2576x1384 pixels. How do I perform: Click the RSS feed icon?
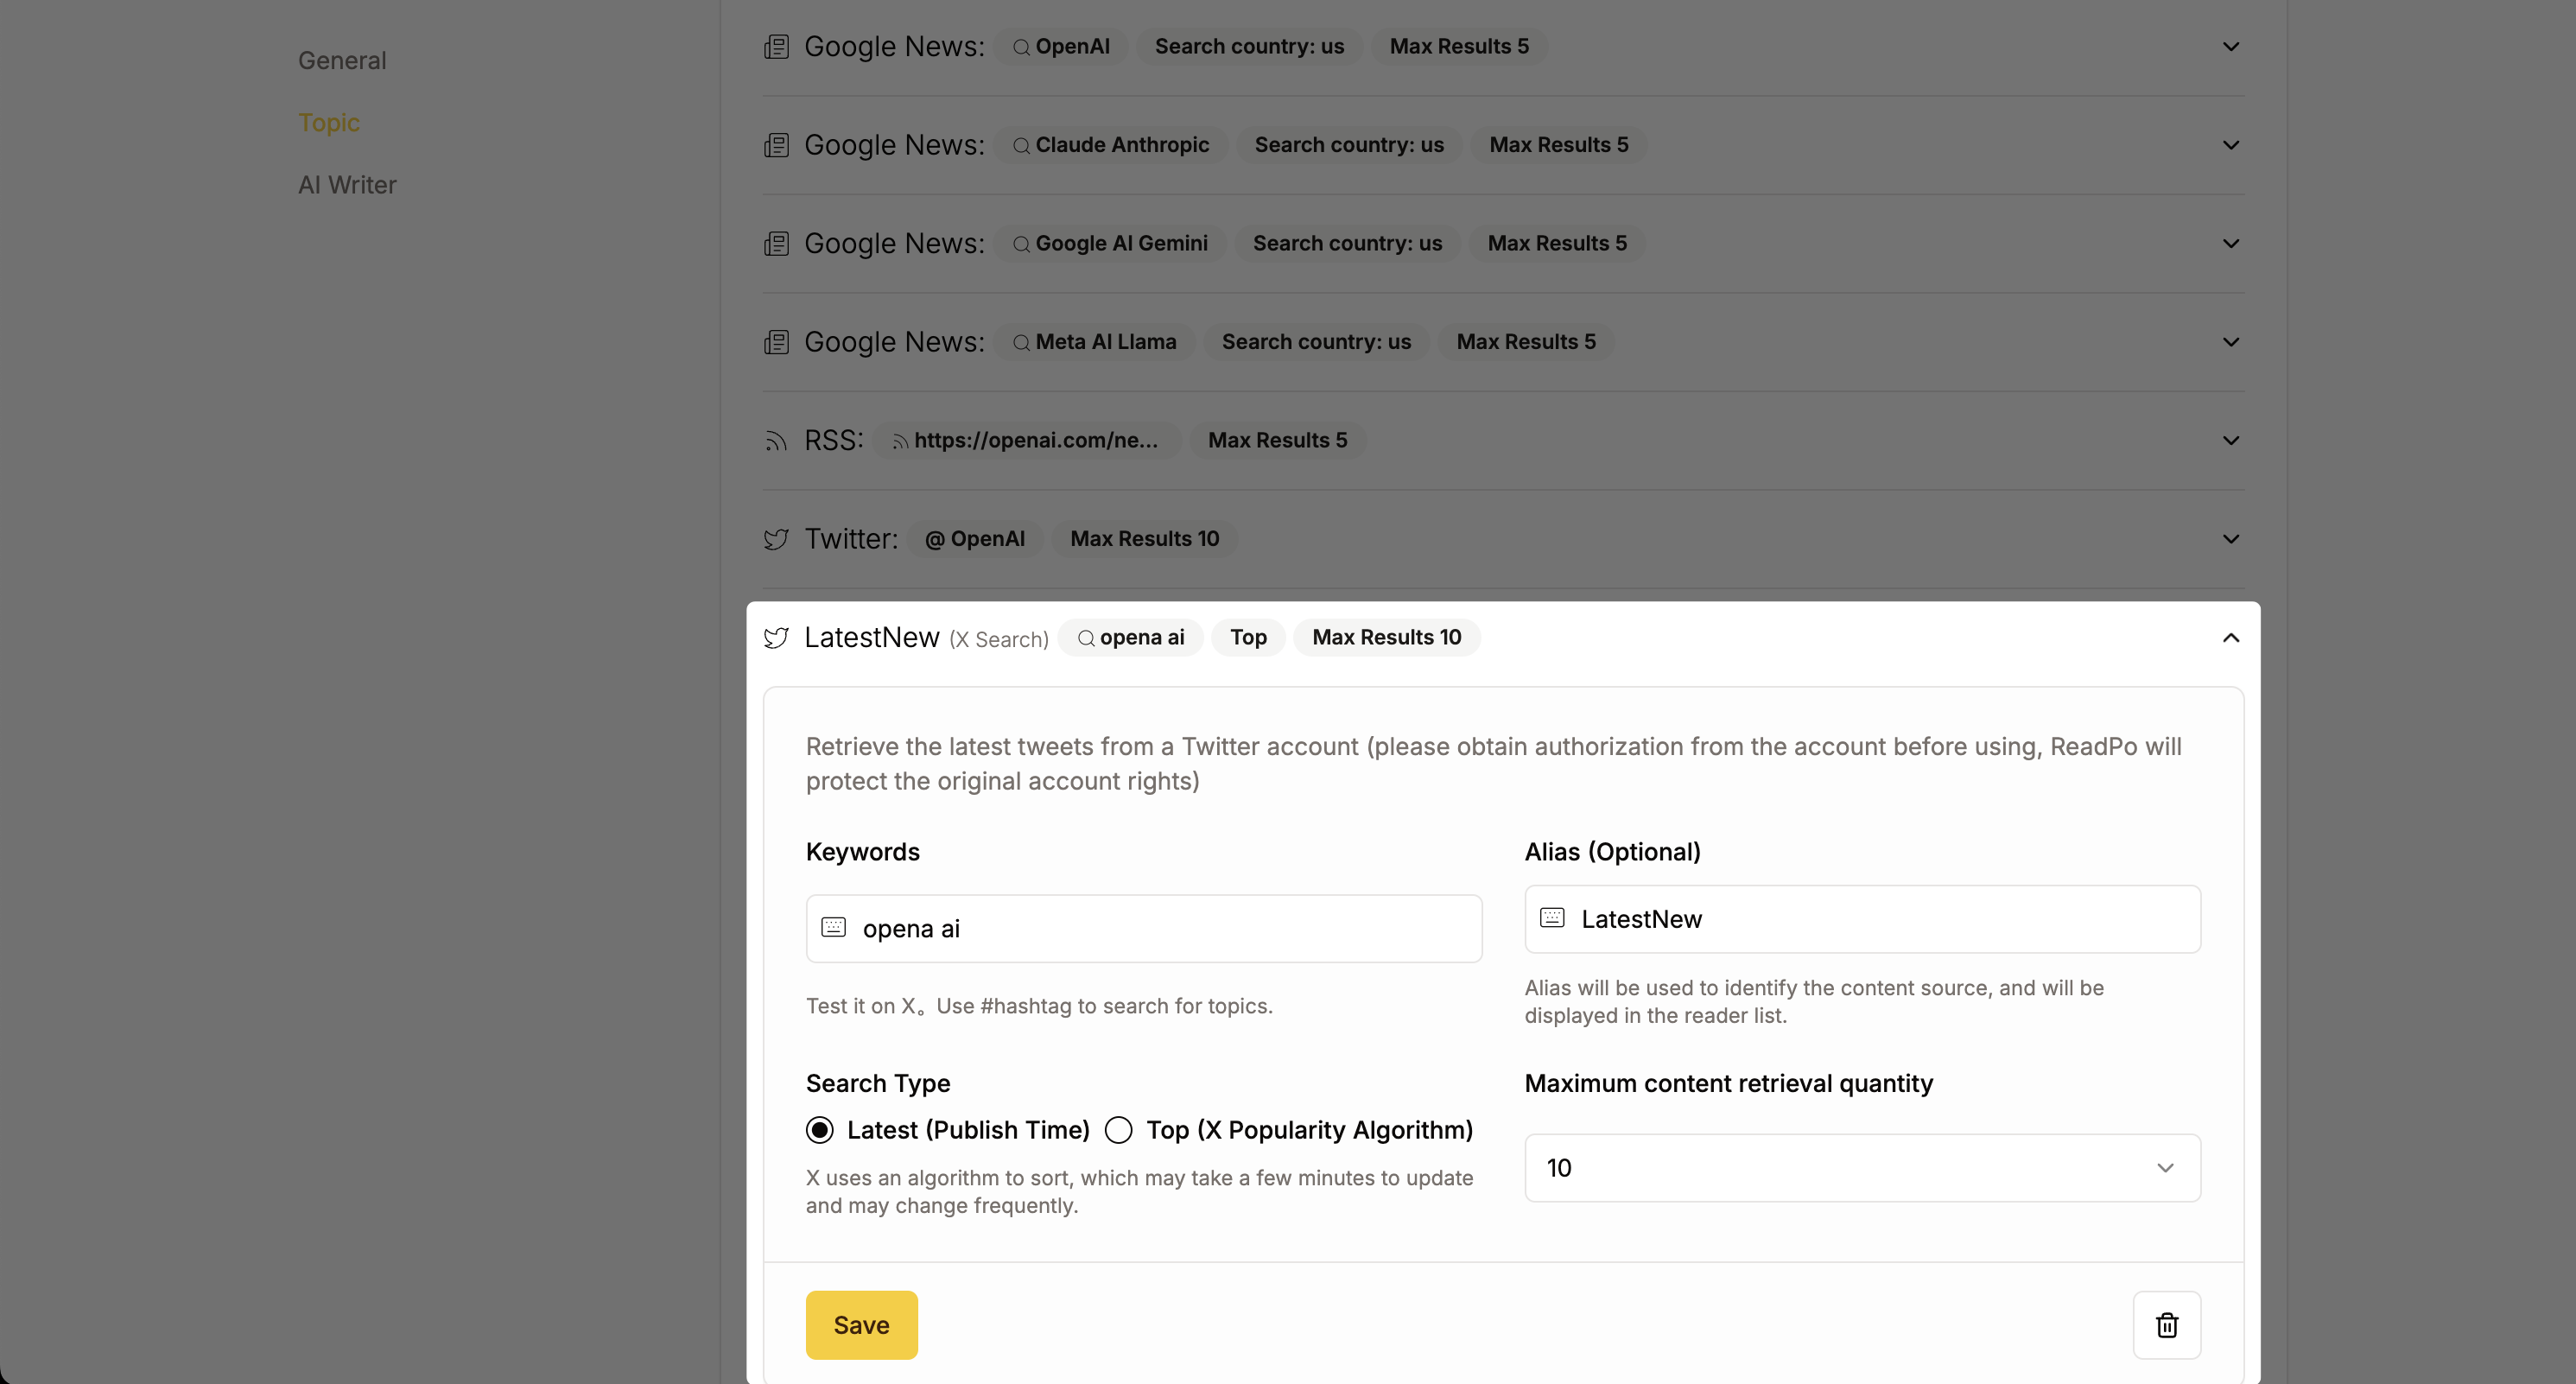(776, 441)
